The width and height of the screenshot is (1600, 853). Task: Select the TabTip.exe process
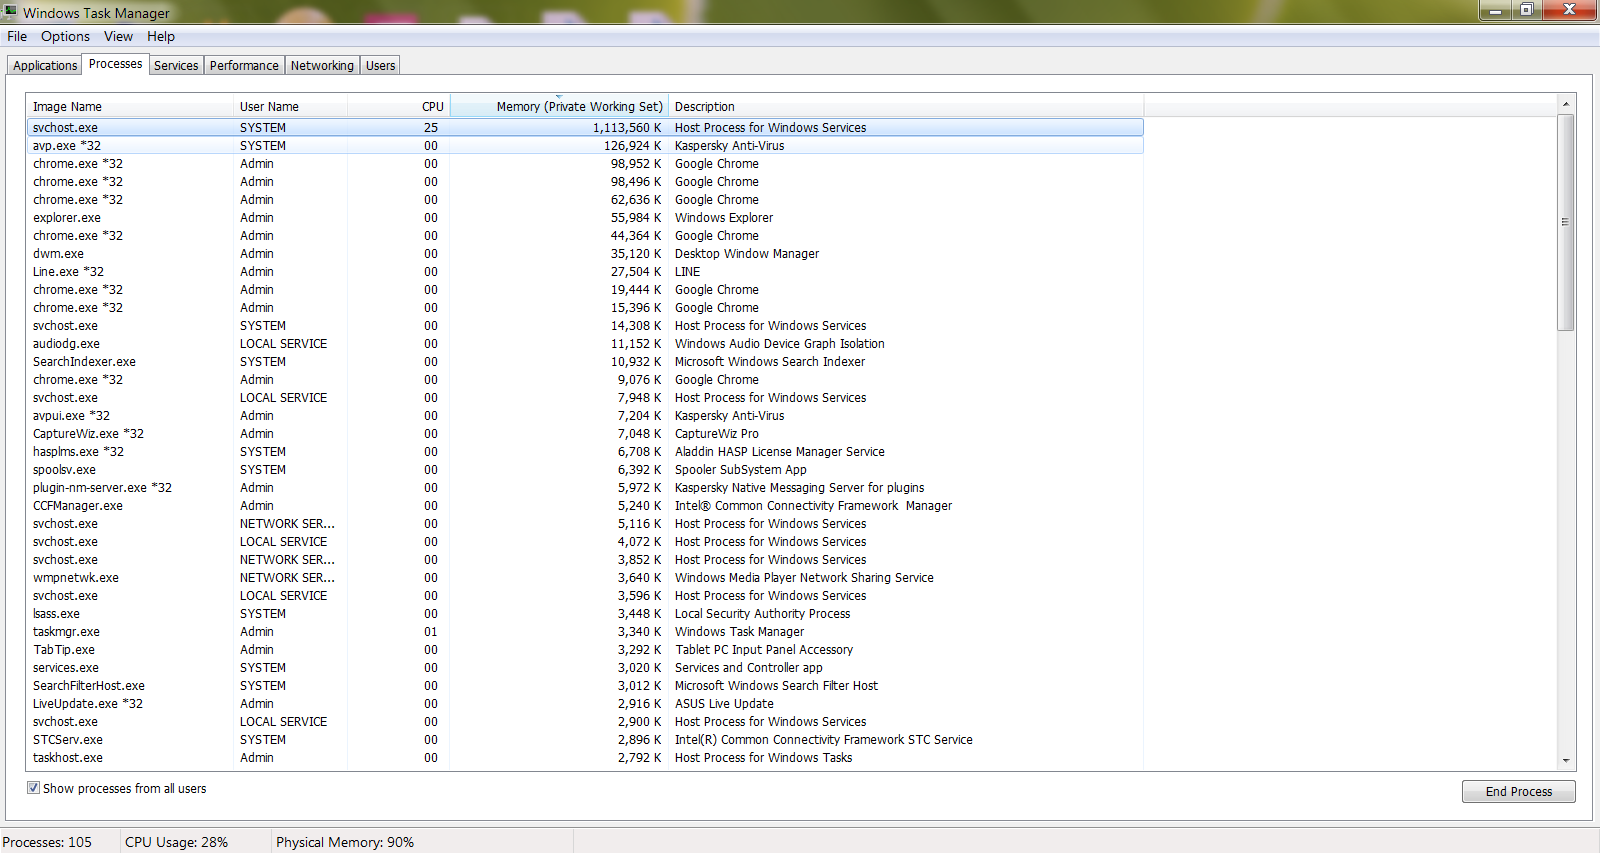click(585, 649)
